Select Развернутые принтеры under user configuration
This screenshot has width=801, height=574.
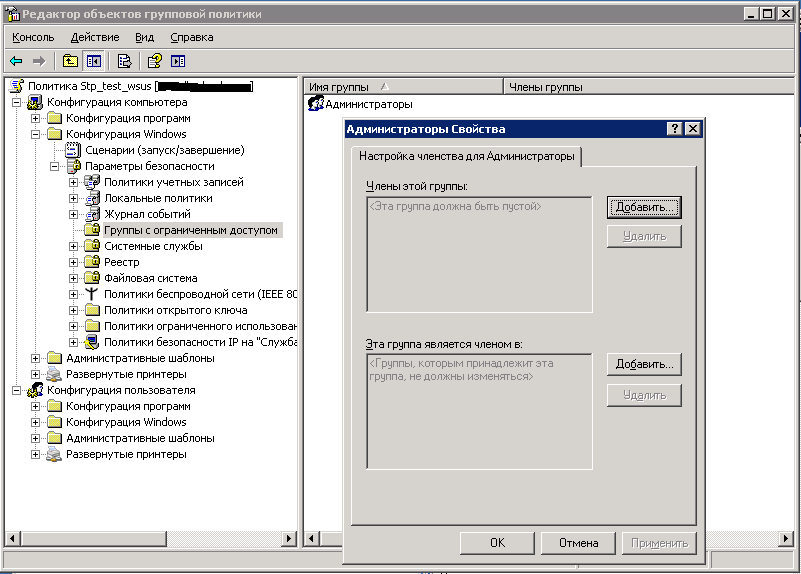(x=126, y=455)
